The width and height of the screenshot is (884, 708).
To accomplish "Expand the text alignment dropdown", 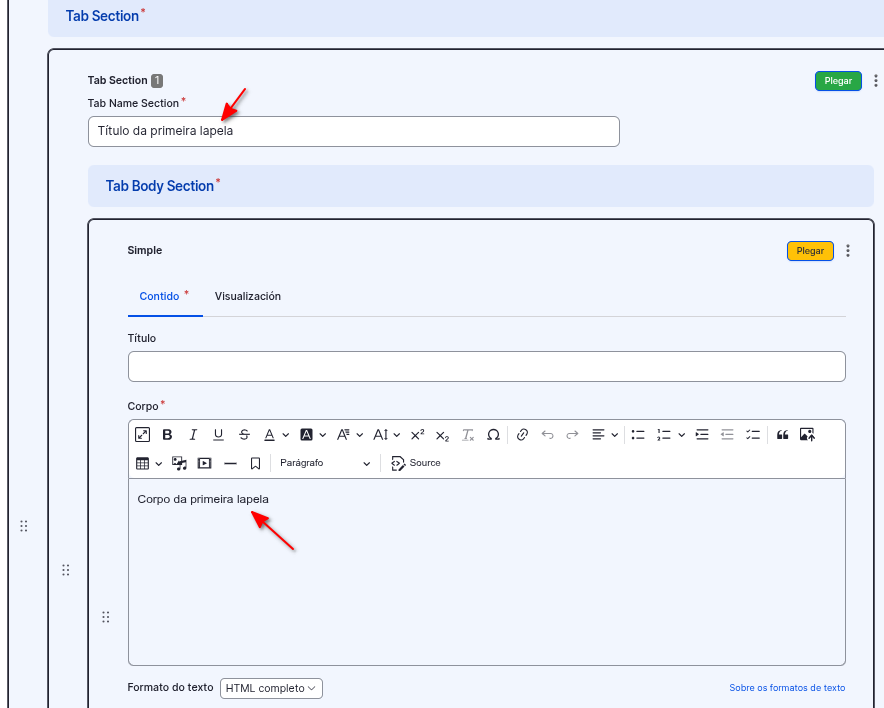I will click(x=605, y=435).
